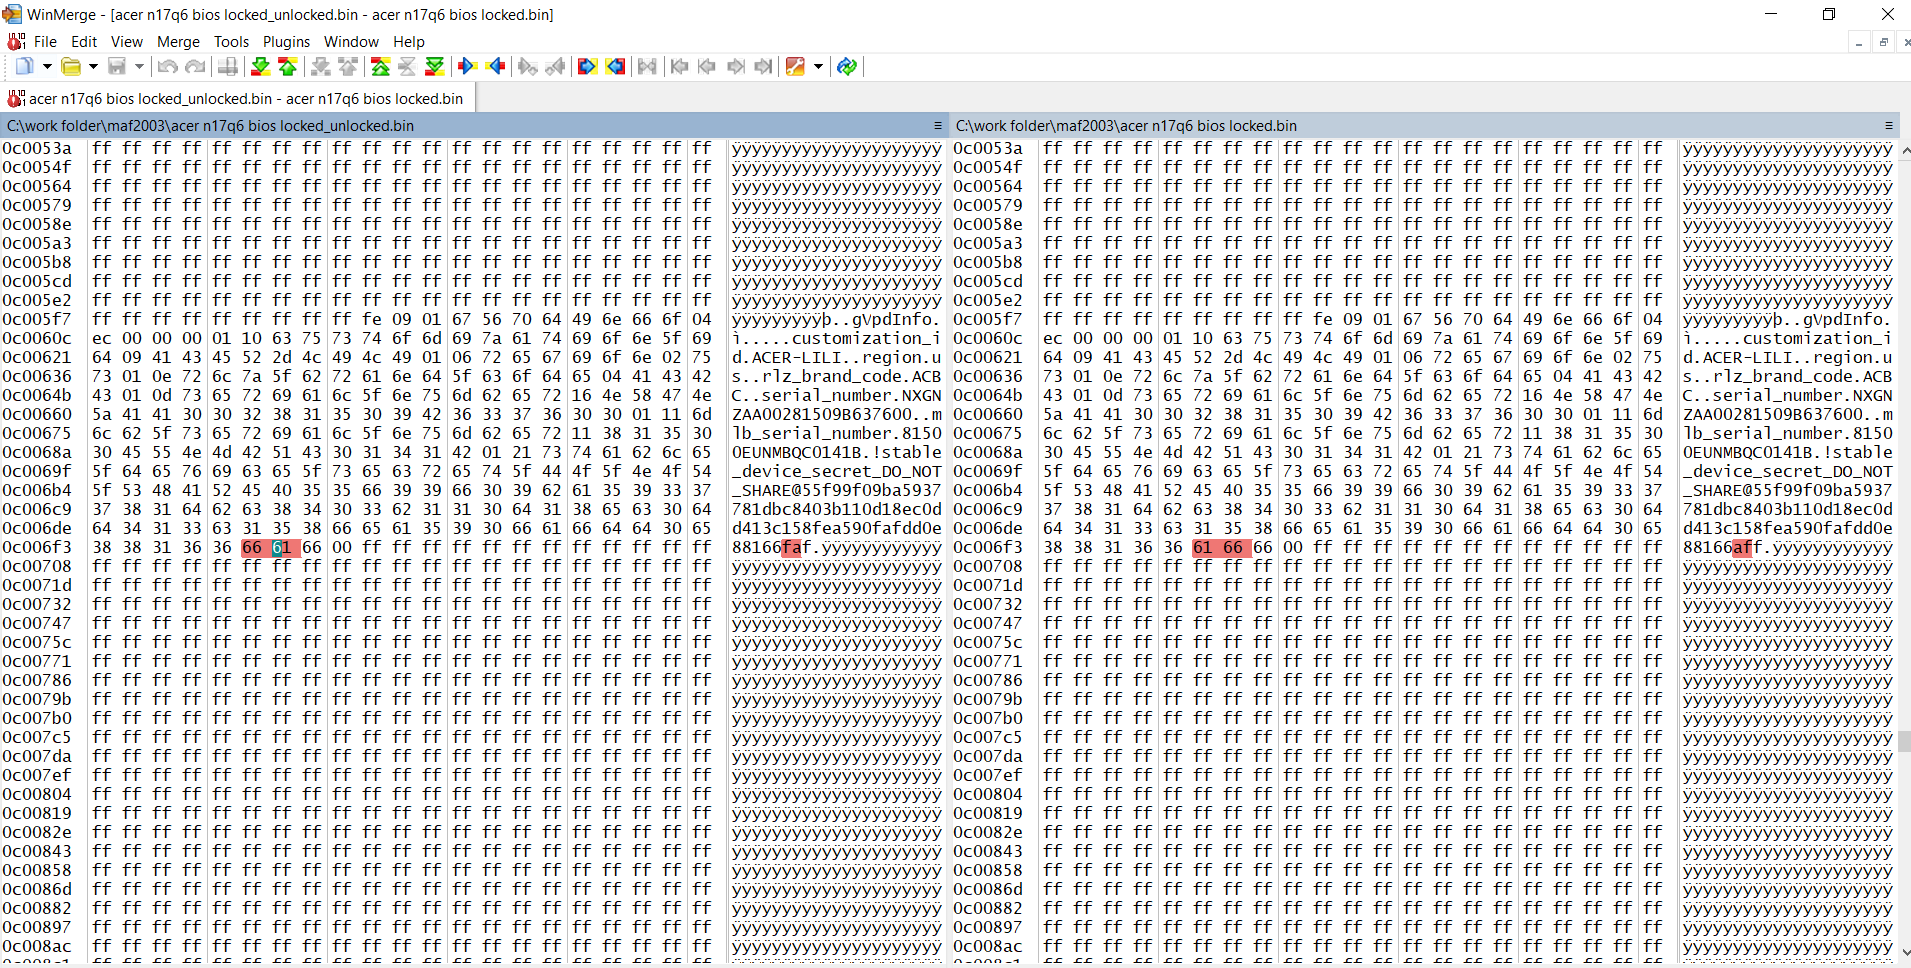
Task: Click 'OEUNMBQC0141B.!stable' in left pane
Action: tap(837, 453)
